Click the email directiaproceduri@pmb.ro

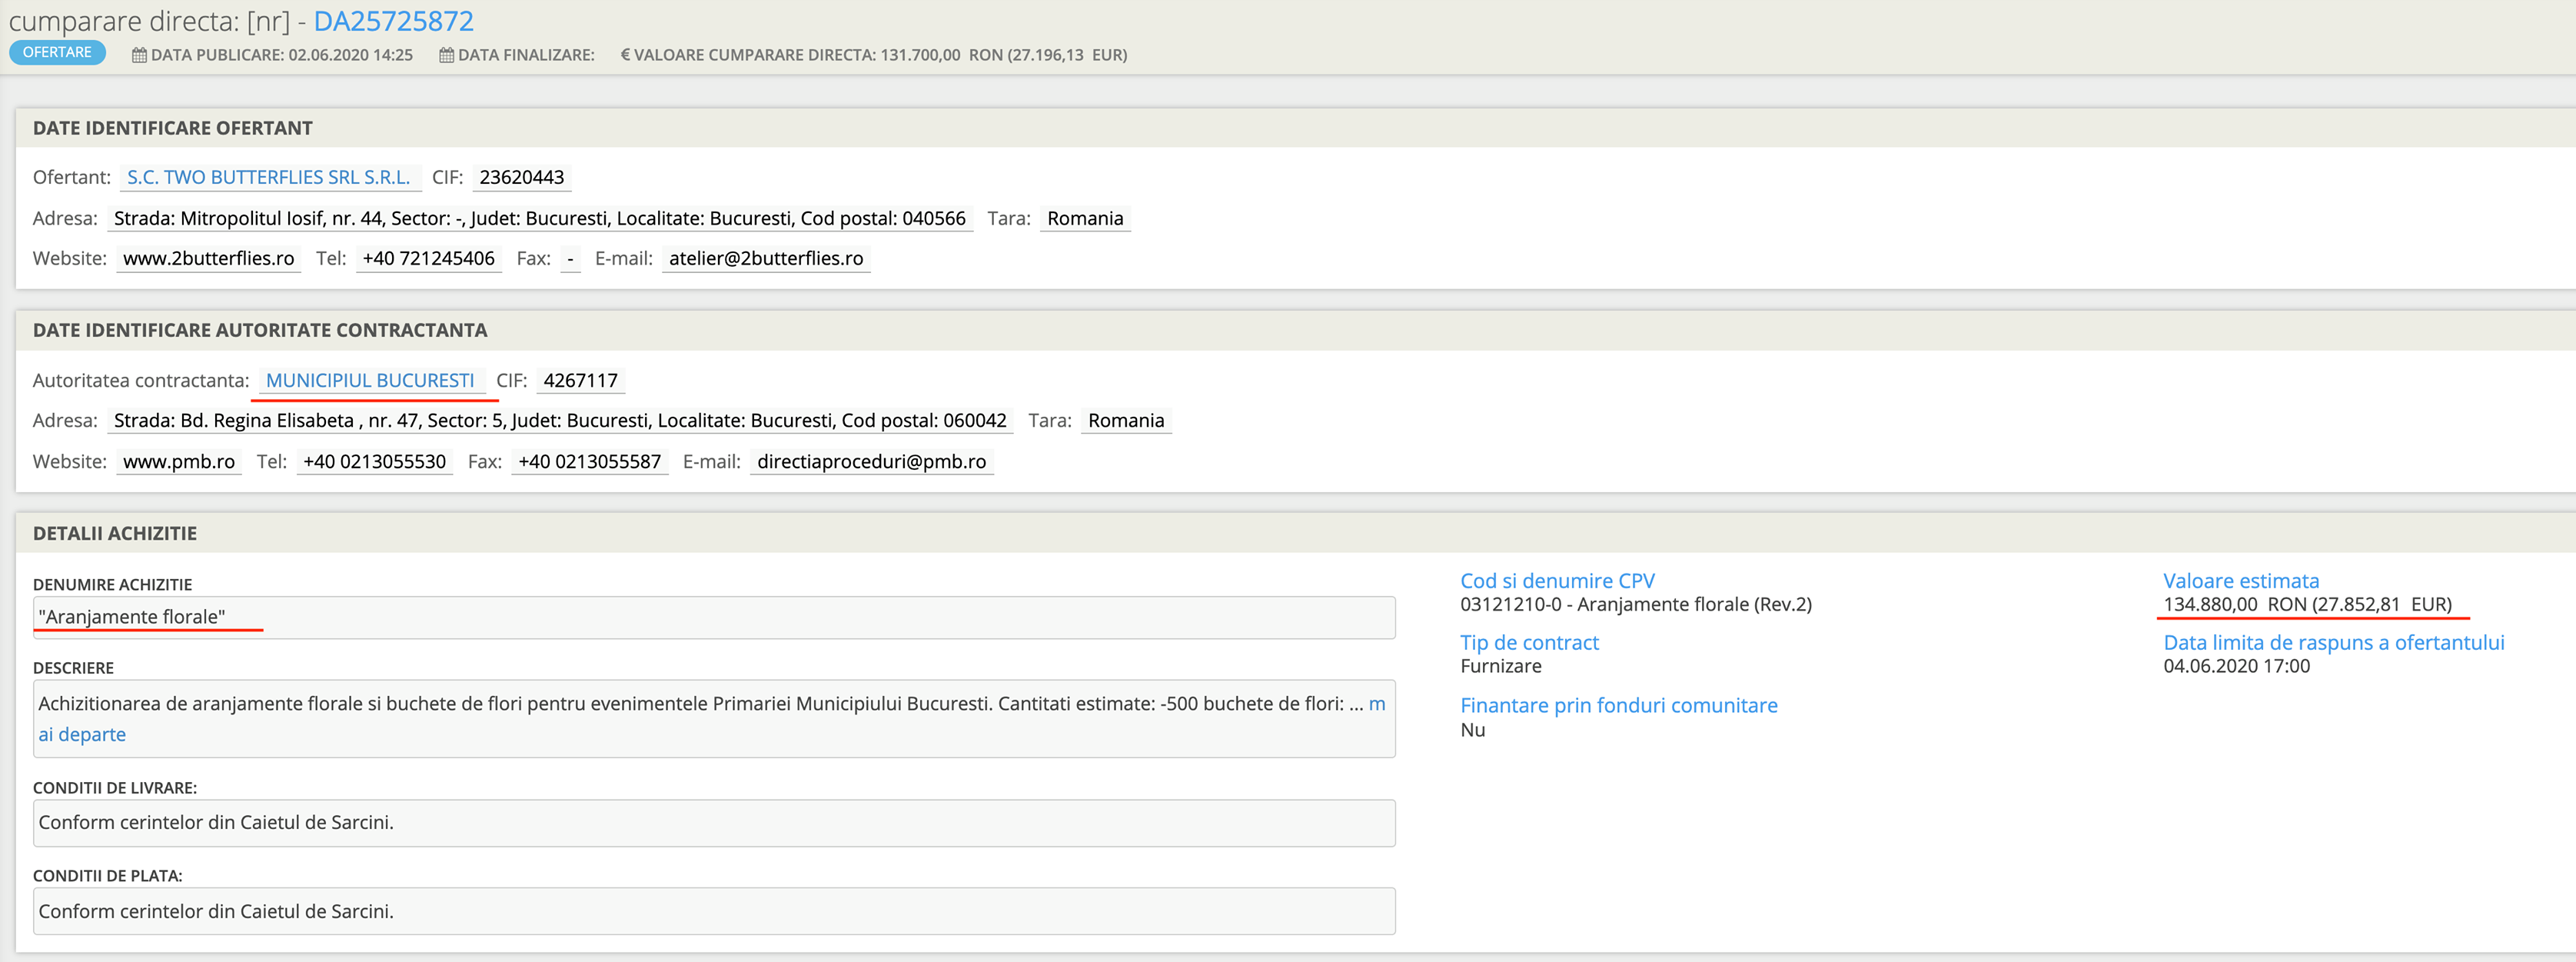(x=871, y=461)
